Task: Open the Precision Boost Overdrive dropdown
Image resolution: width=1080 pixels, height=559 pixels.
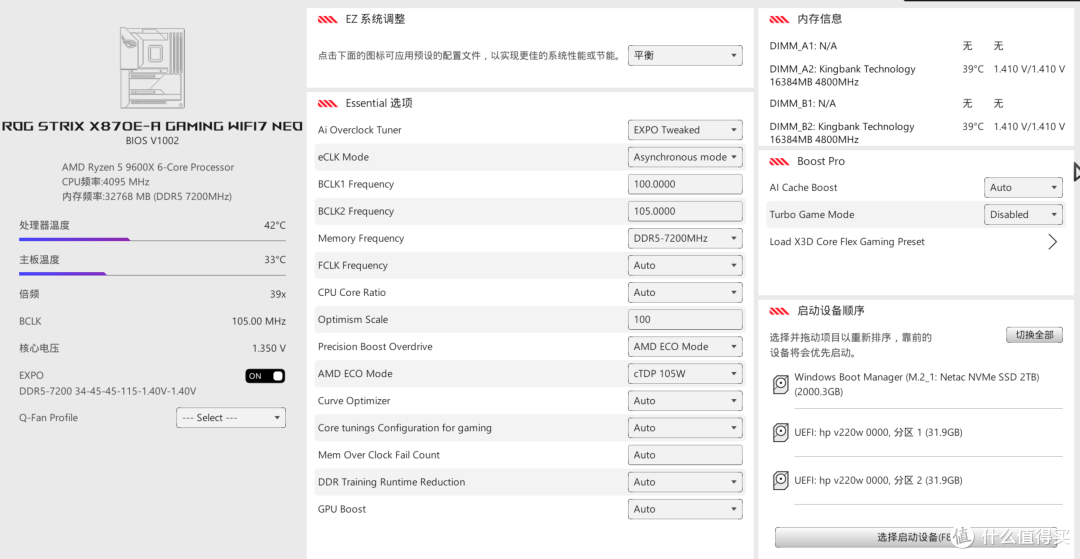Action: [685, 347]
